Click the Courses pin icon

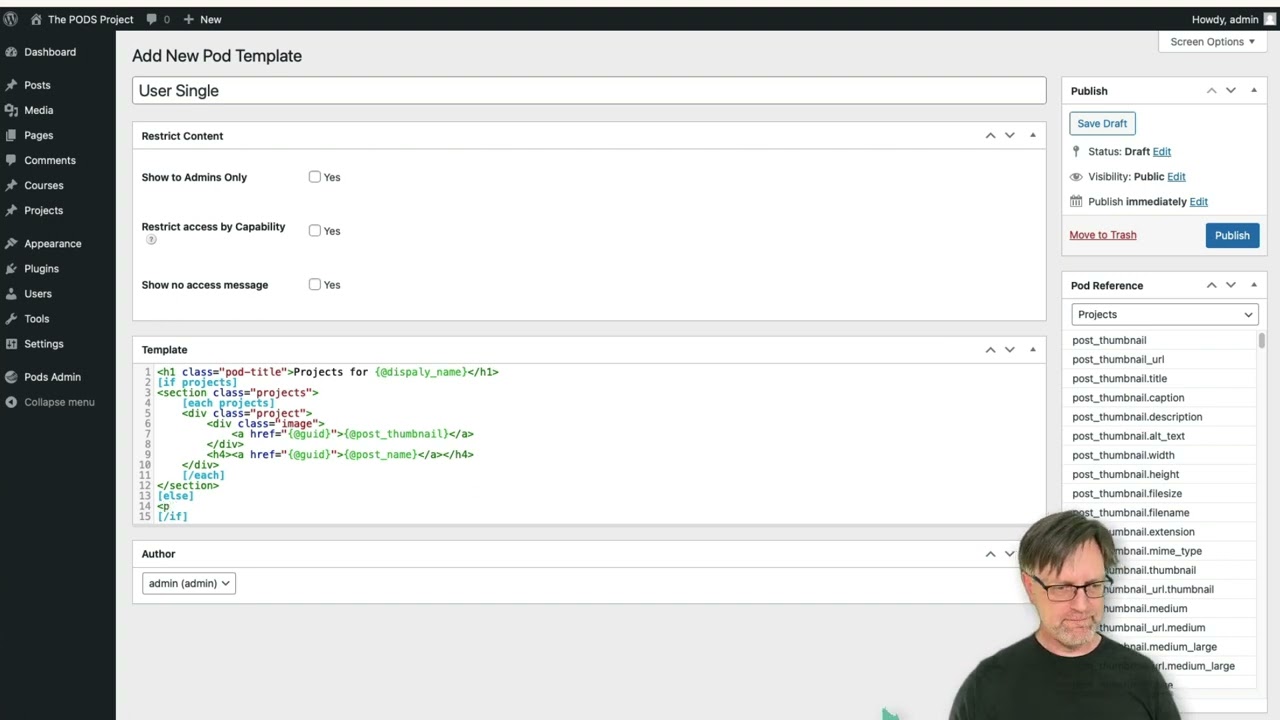point(11,185)
